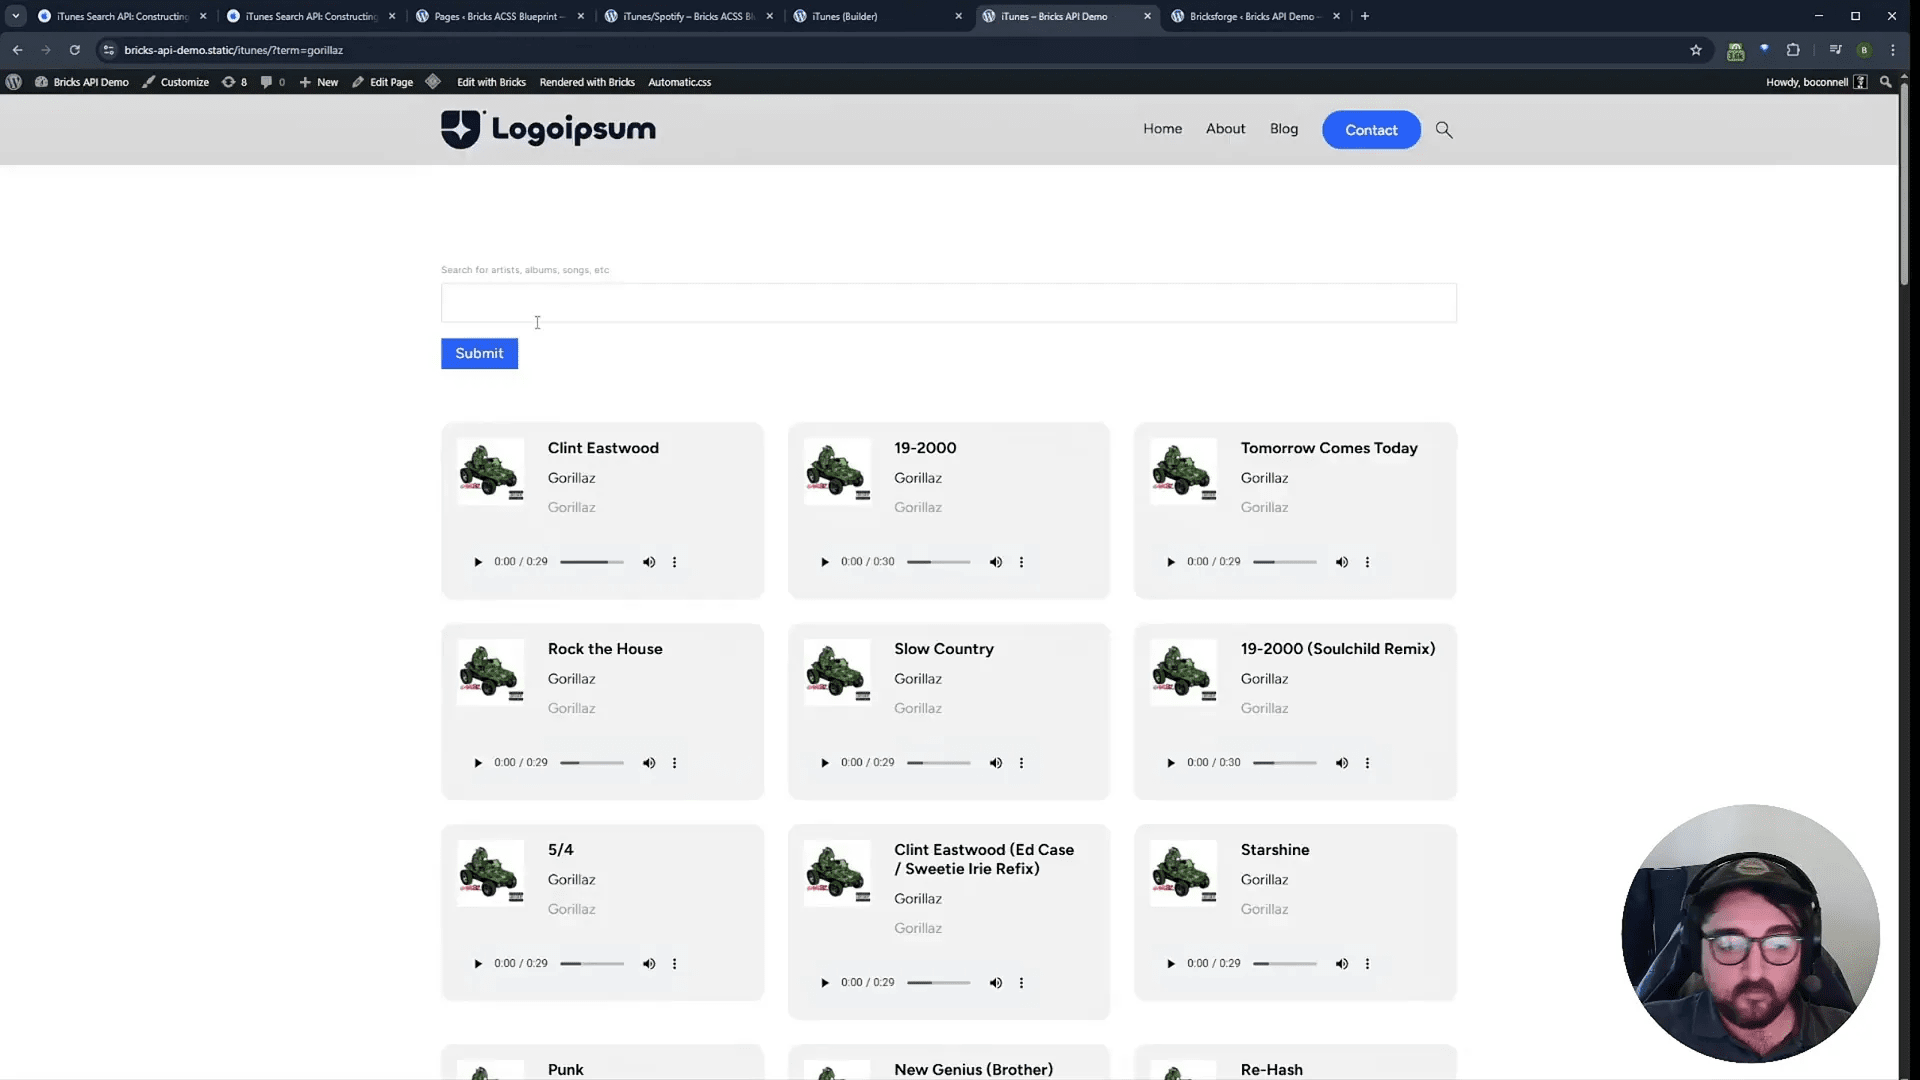The height and width of the screenshot is (1080, 1920).
Task: Play the 5/4 track preview
Action: [x=478, y=964]
